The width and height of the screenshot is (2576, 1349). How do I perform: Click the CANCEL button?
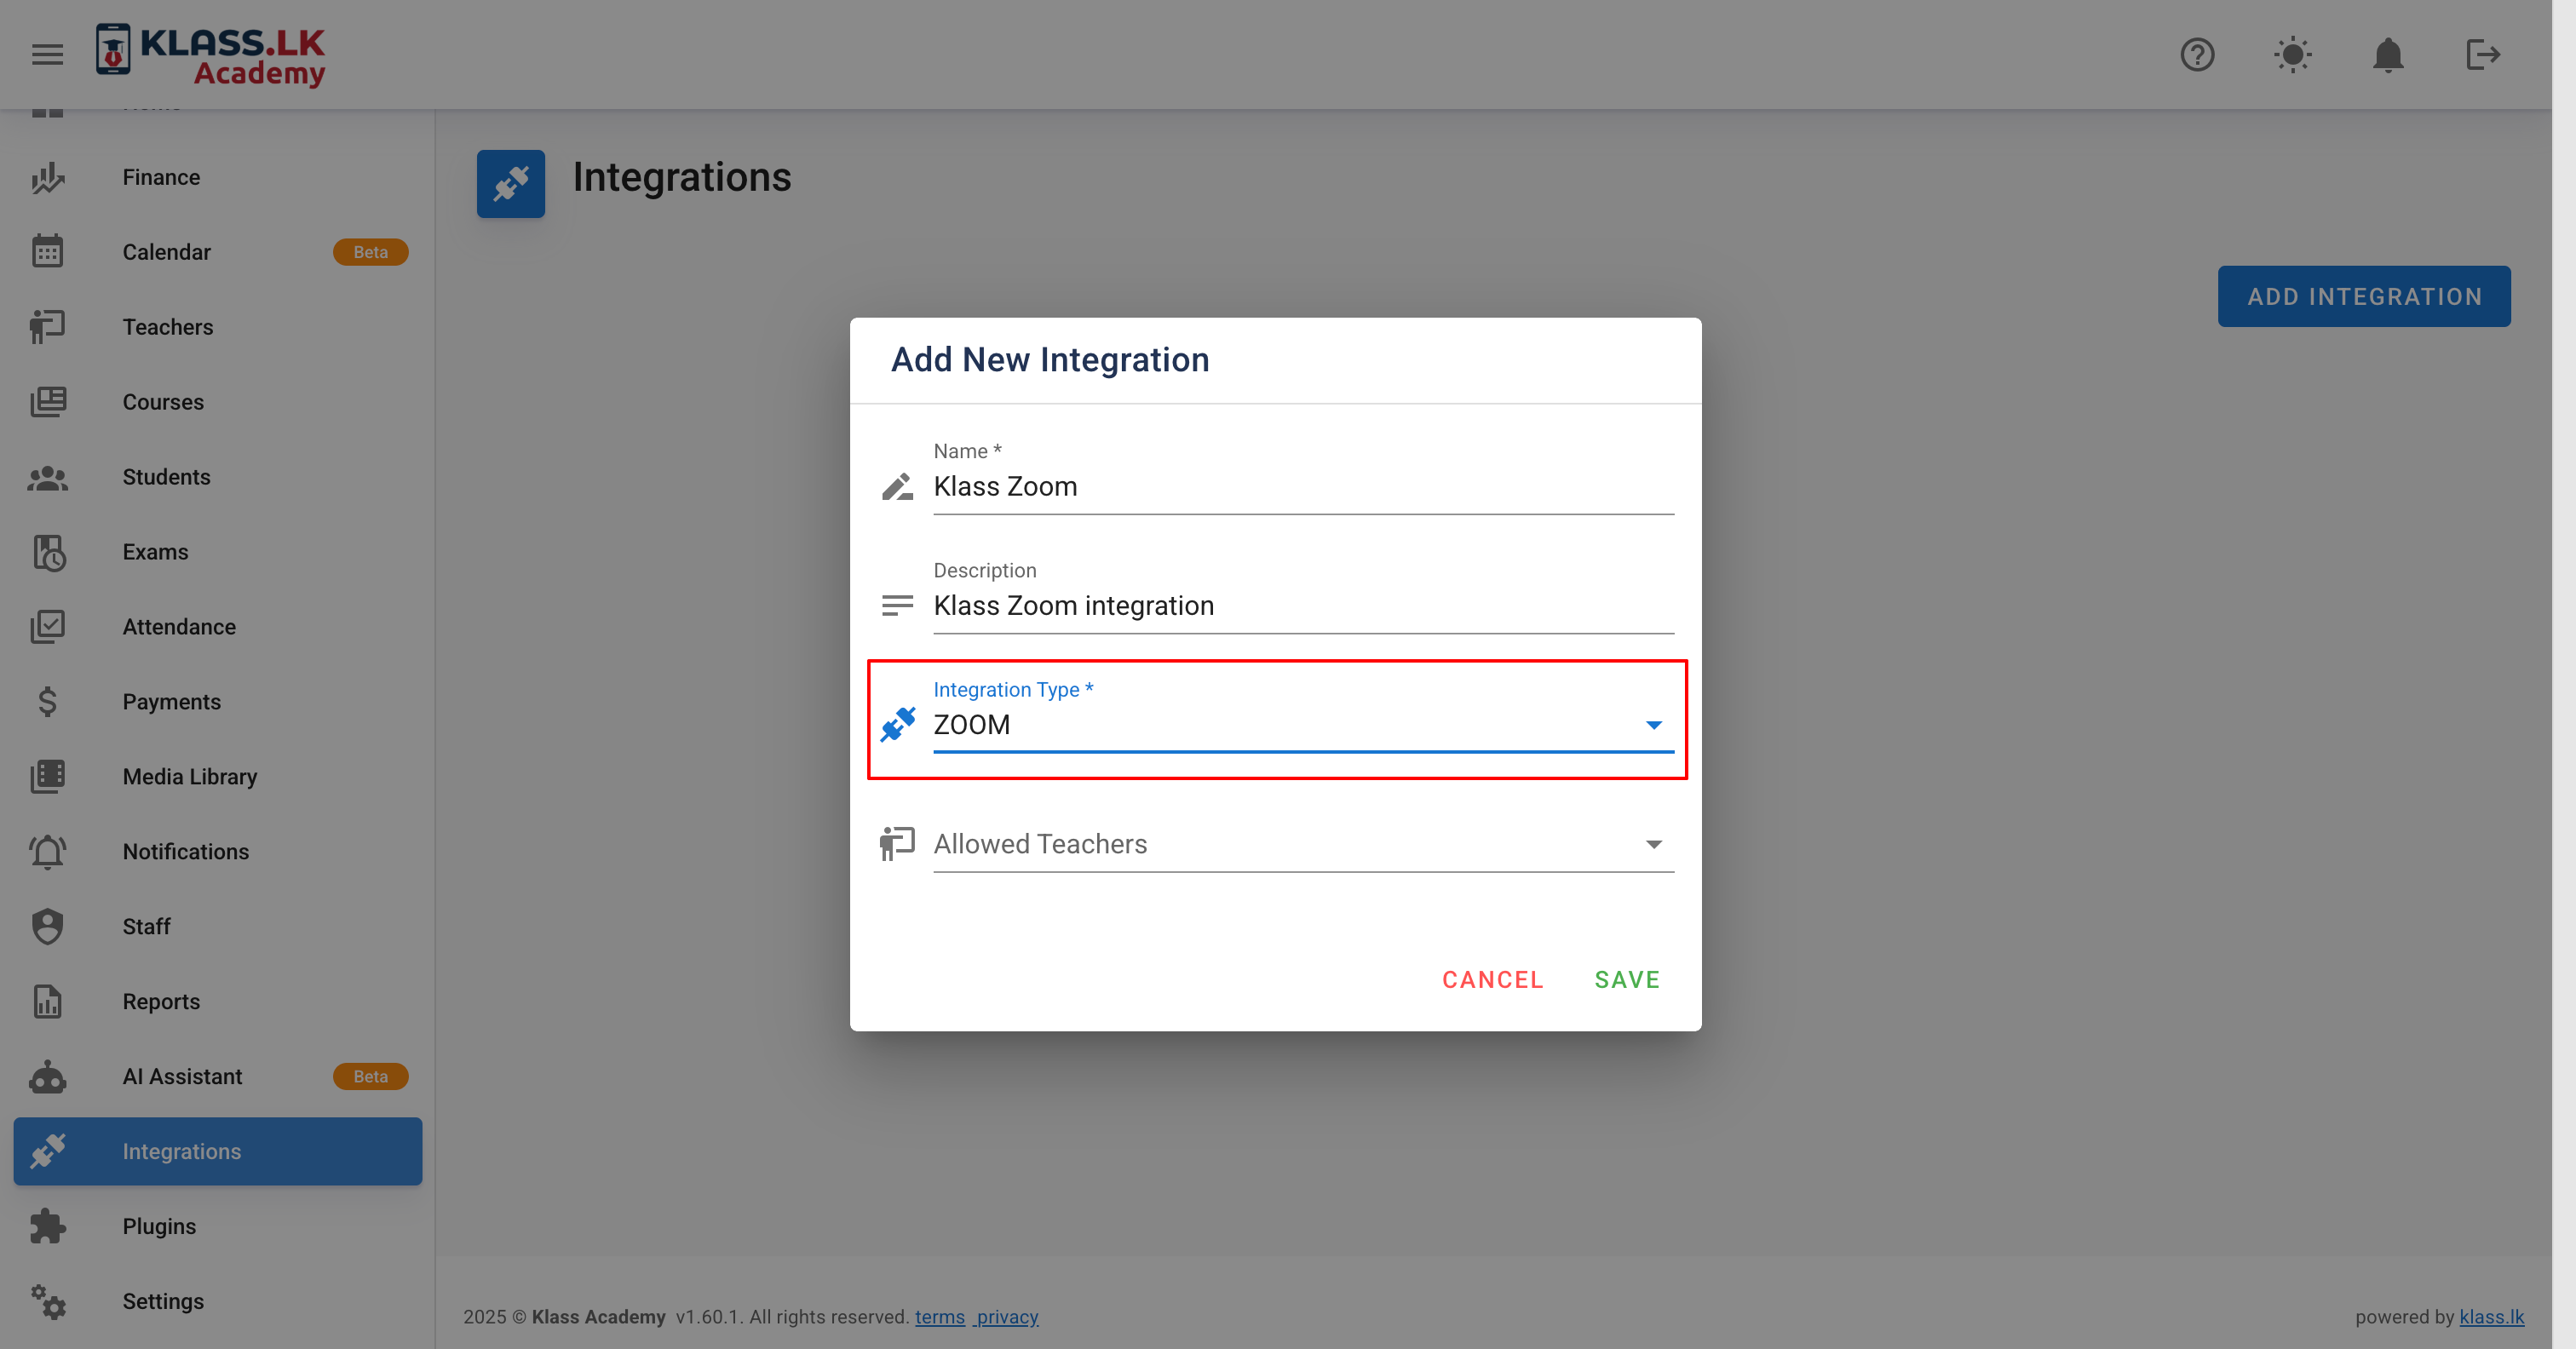(x=1492, y=980)
